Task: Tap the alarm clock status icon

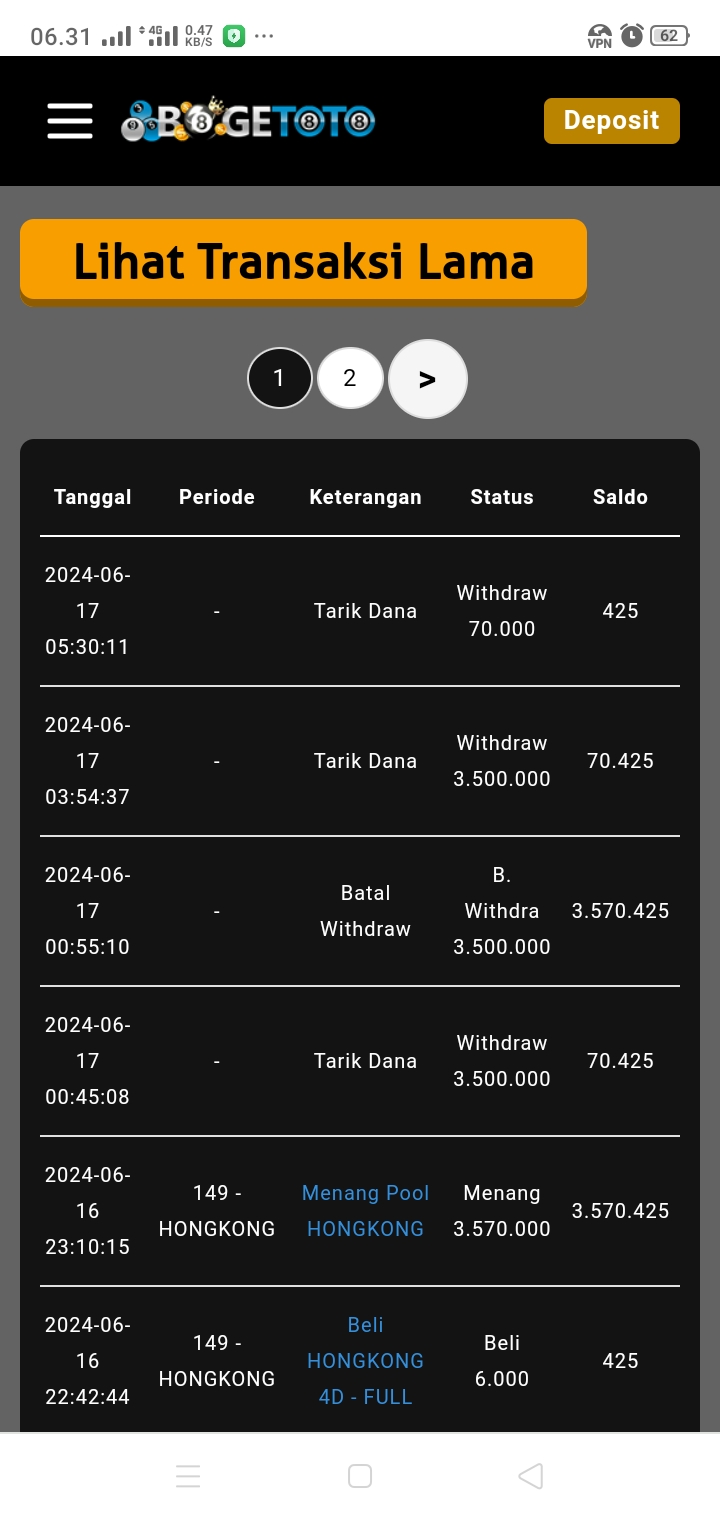Action: click(x=632, y=36)
